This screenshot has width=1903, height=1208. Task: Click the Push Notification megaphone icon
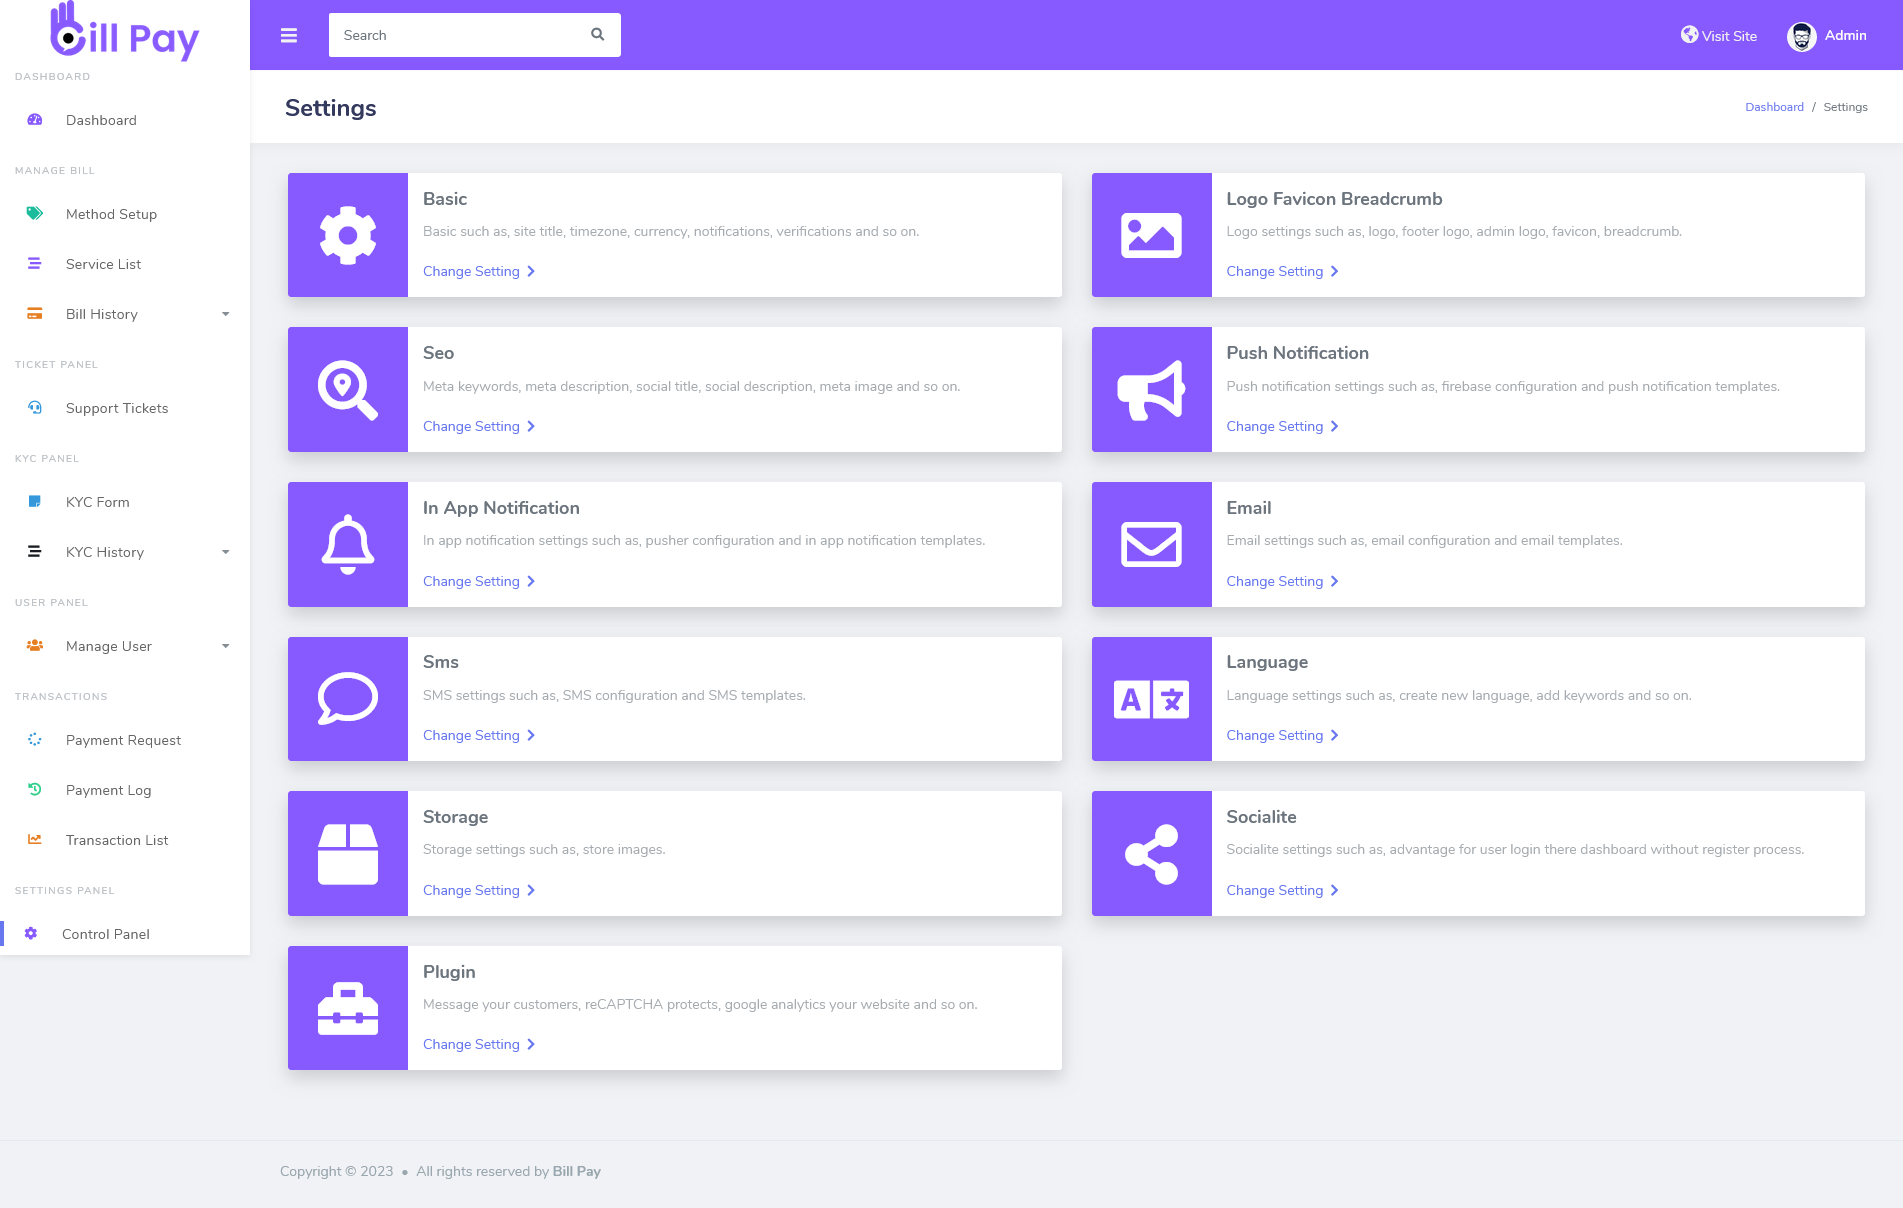(x=1152, y=389)
